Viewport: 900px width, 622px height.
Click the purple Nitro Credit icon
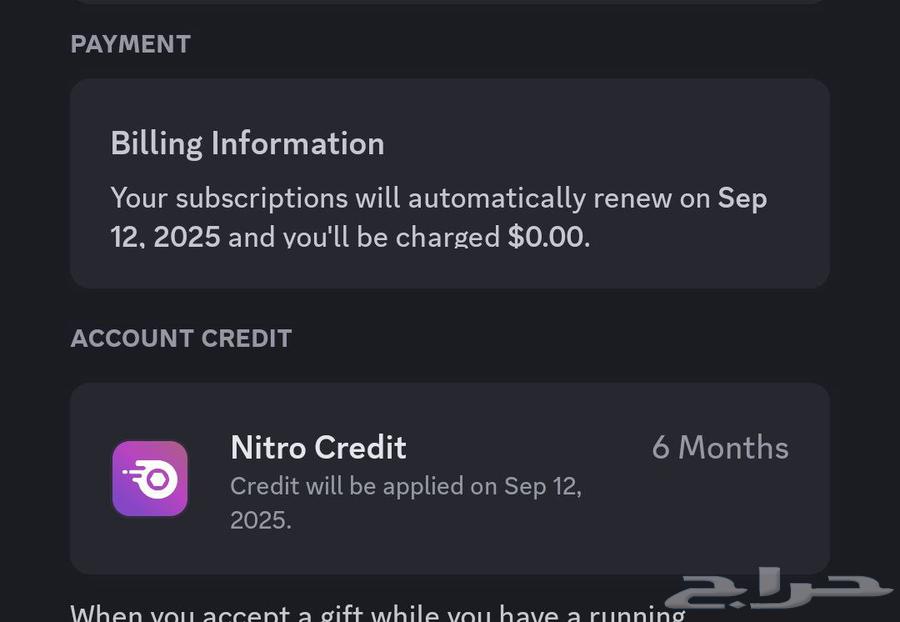click(x=150, y=479)
